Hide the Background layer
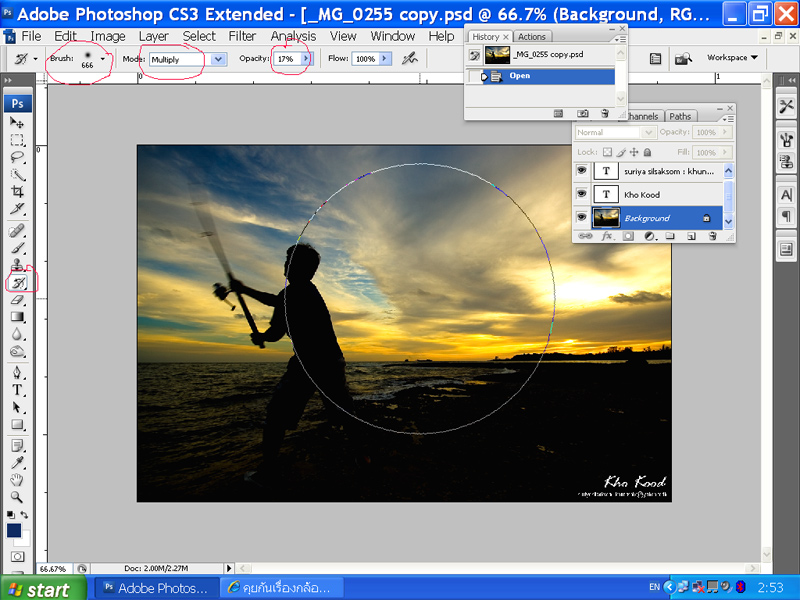This screenshot has height=600, width=800. pyautogui.click(x=582, y=217)
